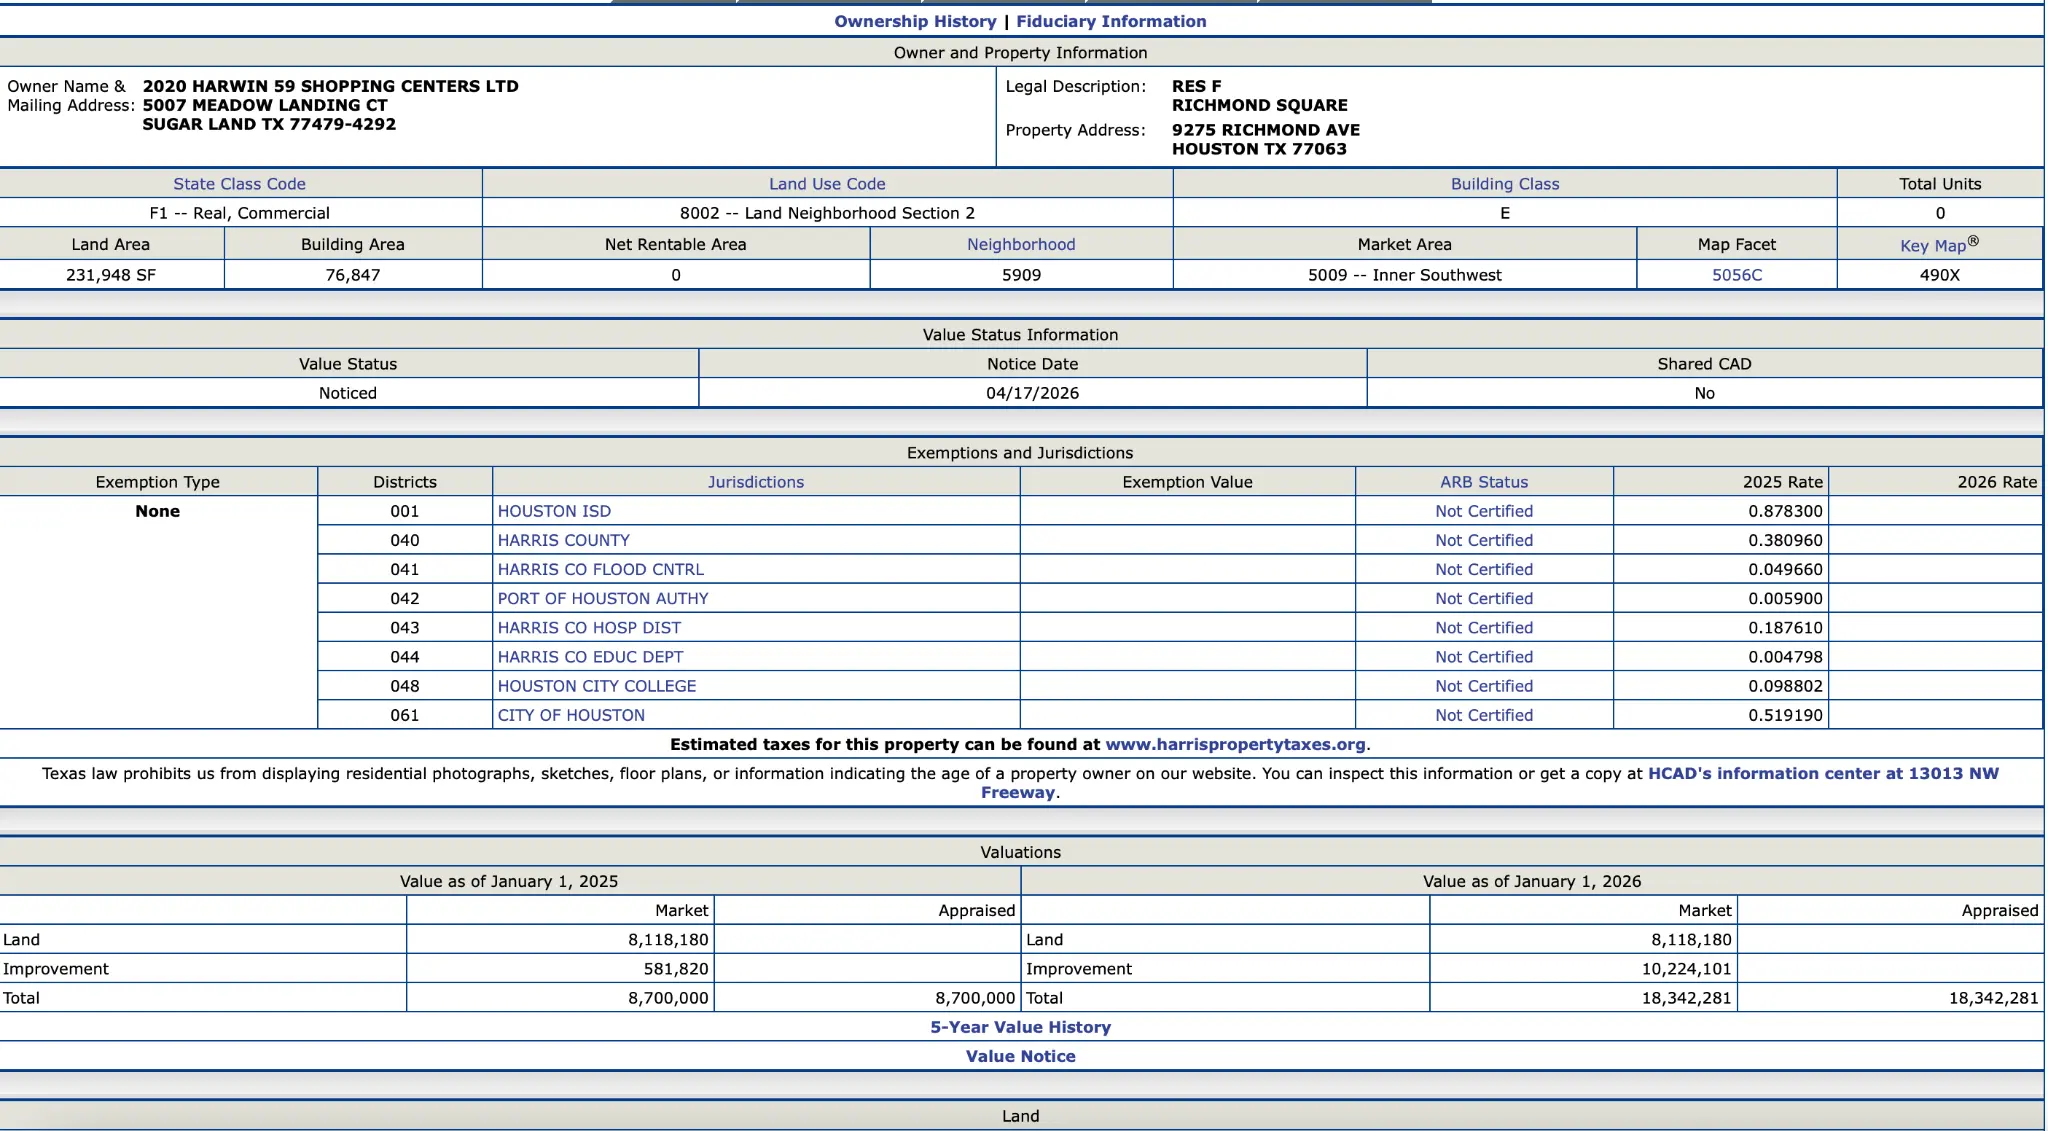Screen dimensions: 2048x1131
Task: Open HARRIS CO HOSP DIST link
Action: click(x=589, y=628)
